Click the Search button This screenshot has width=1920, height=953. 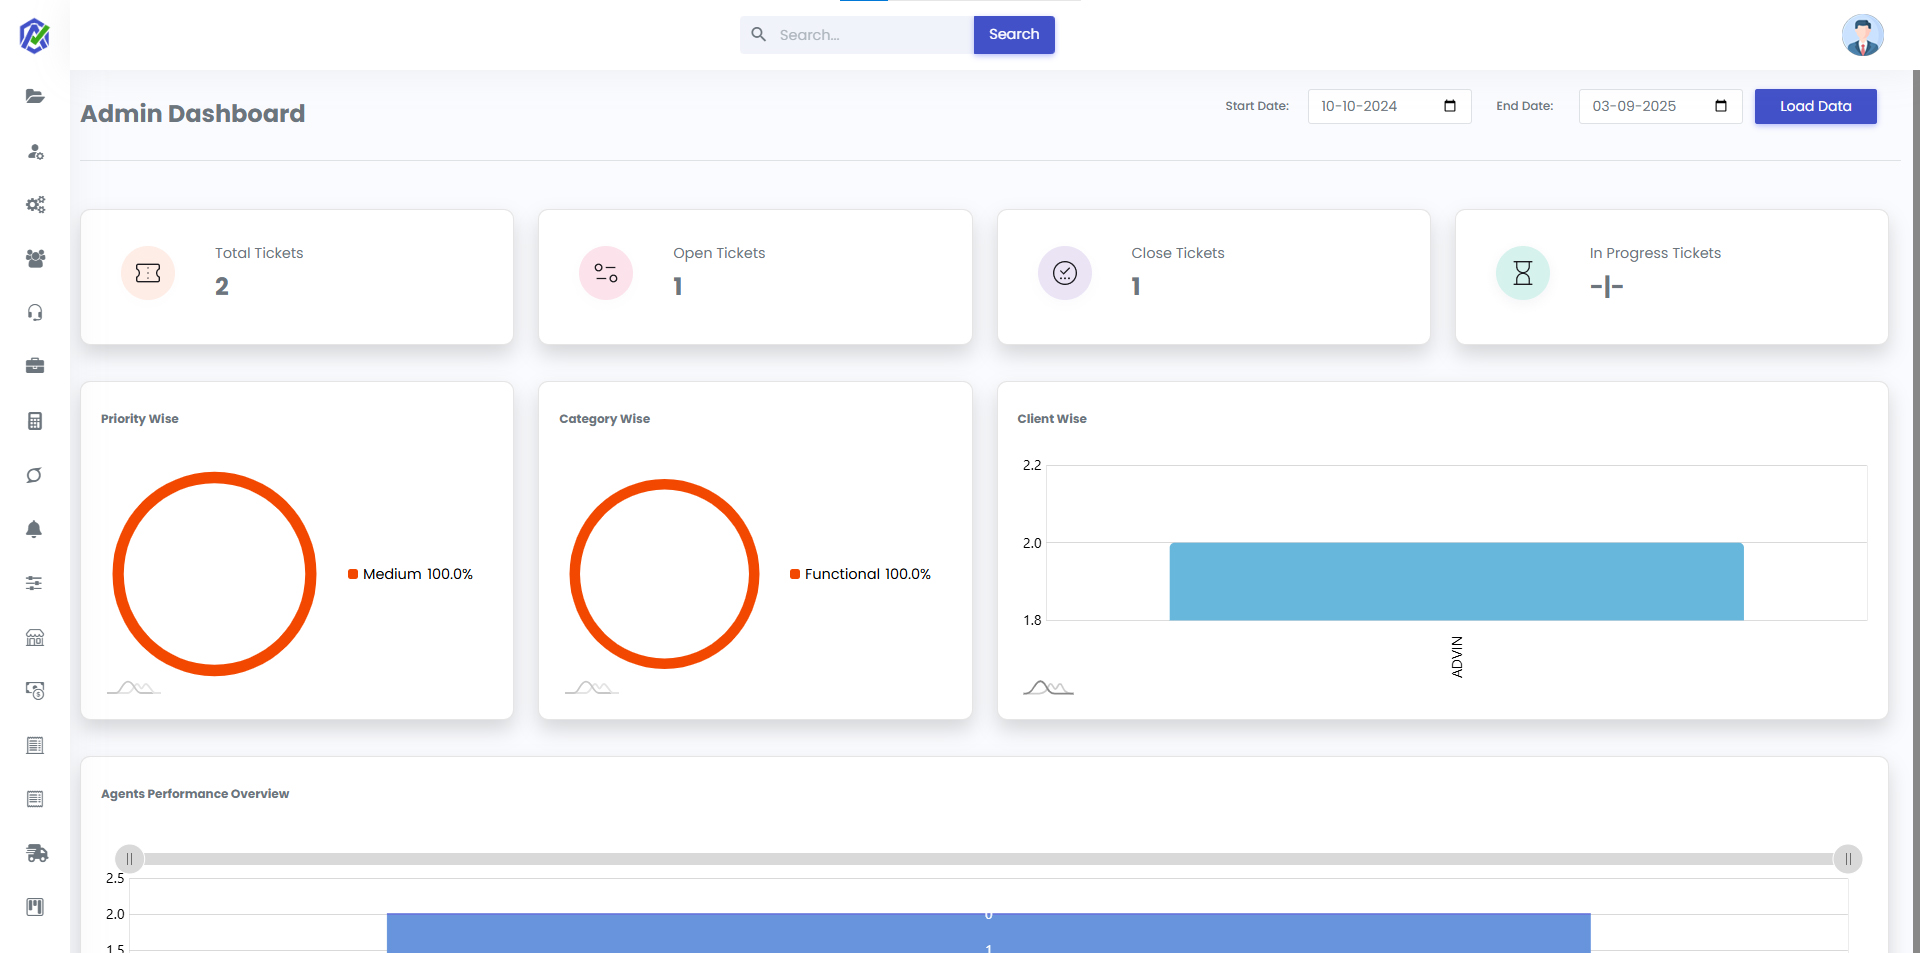[x=1014, y=35]
